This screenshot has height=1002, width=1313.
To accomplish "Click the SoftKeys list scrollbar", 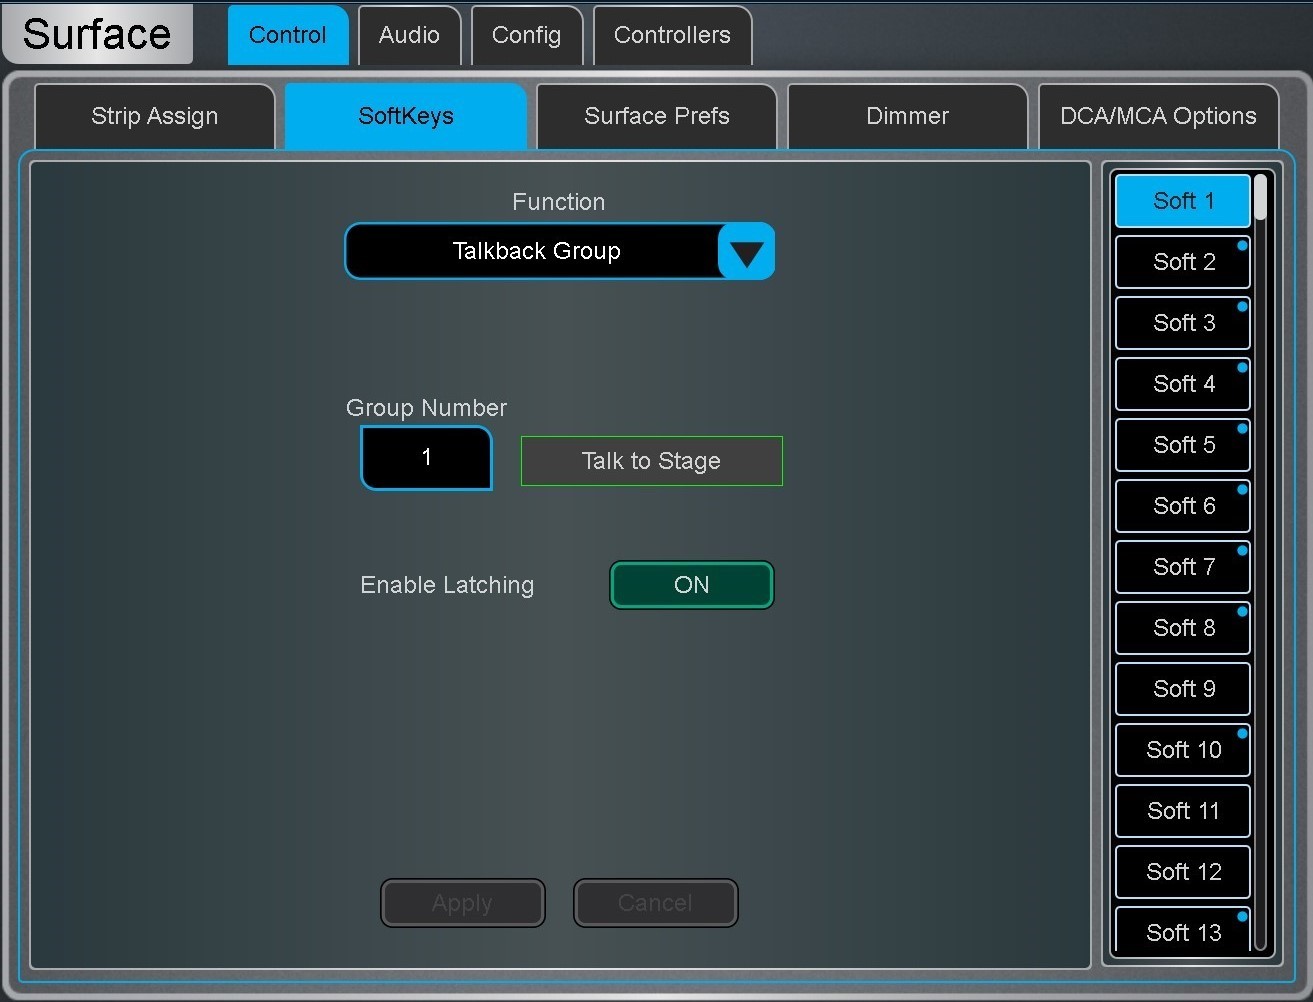I will (1261, 561).
